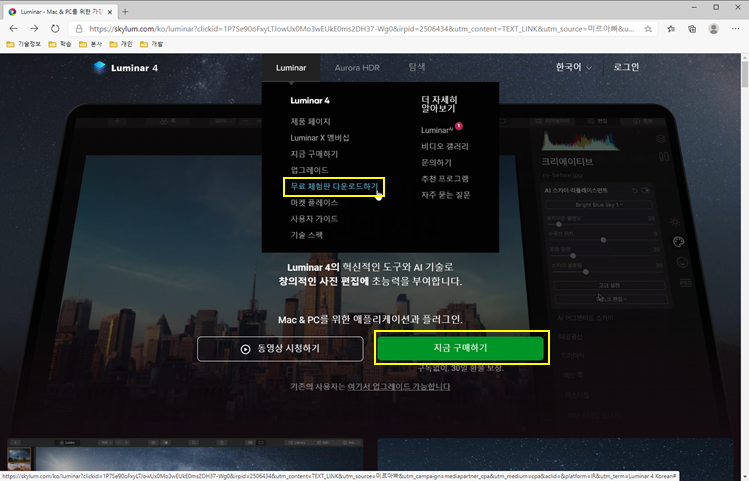Viewport: 749px width, 481px height.
Task: Click the padlock site info icon
Action: (79, 29)
